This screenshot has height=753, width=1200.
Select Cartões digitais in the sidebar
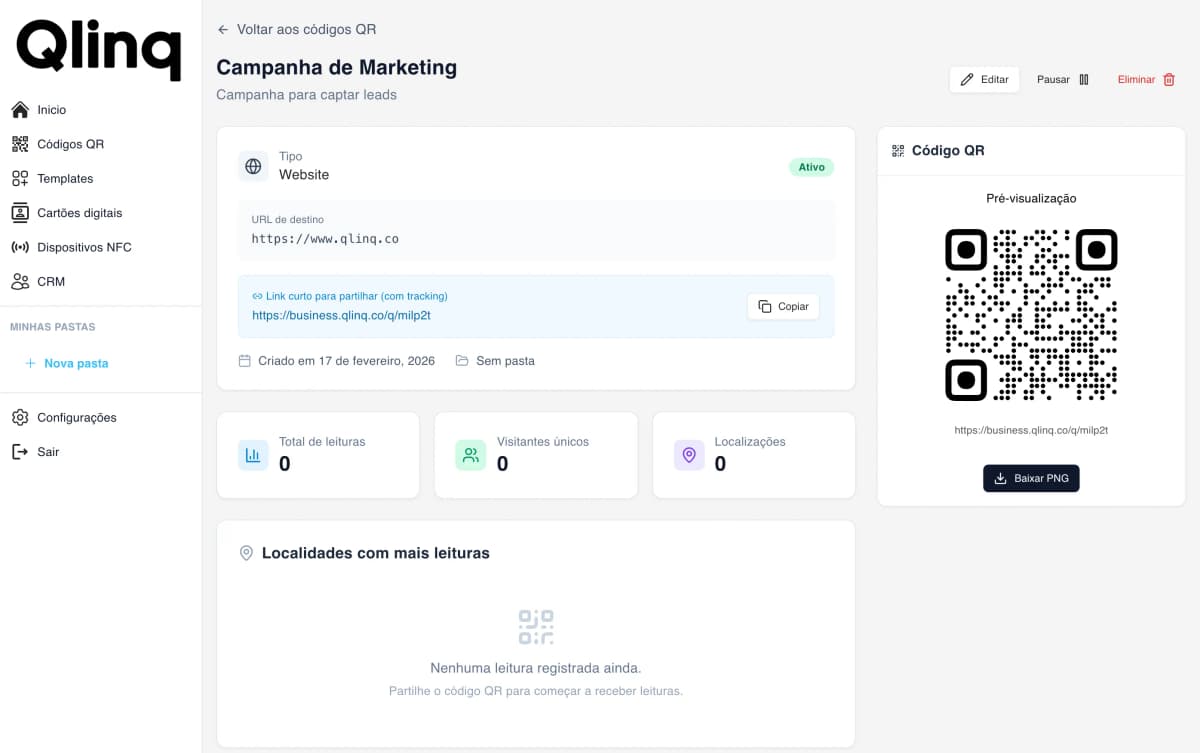(78, 212)
